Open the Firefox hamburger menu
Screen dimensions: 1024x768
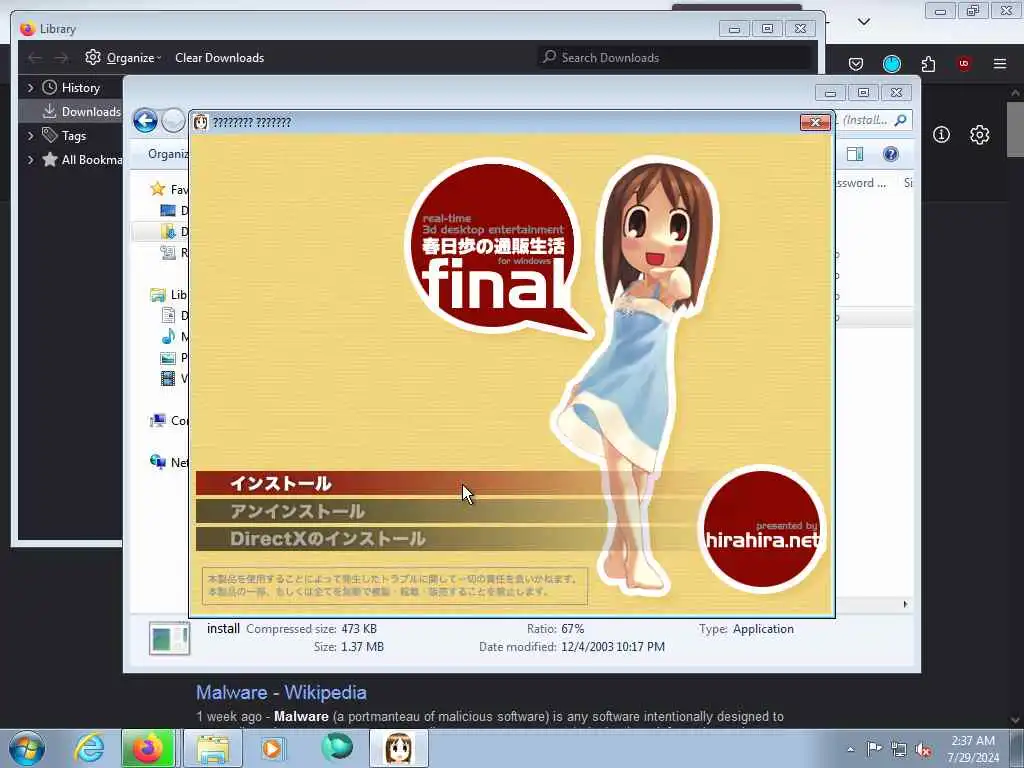[1000, 63]
